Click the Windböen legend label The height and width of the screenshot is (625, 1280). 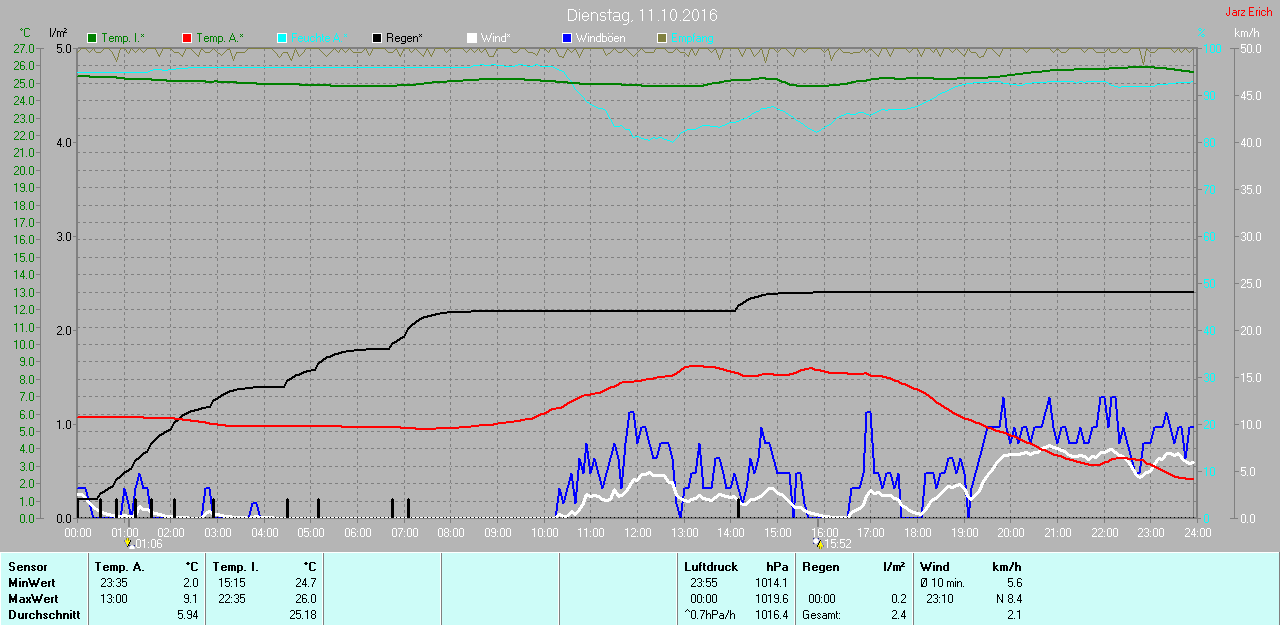602,38
